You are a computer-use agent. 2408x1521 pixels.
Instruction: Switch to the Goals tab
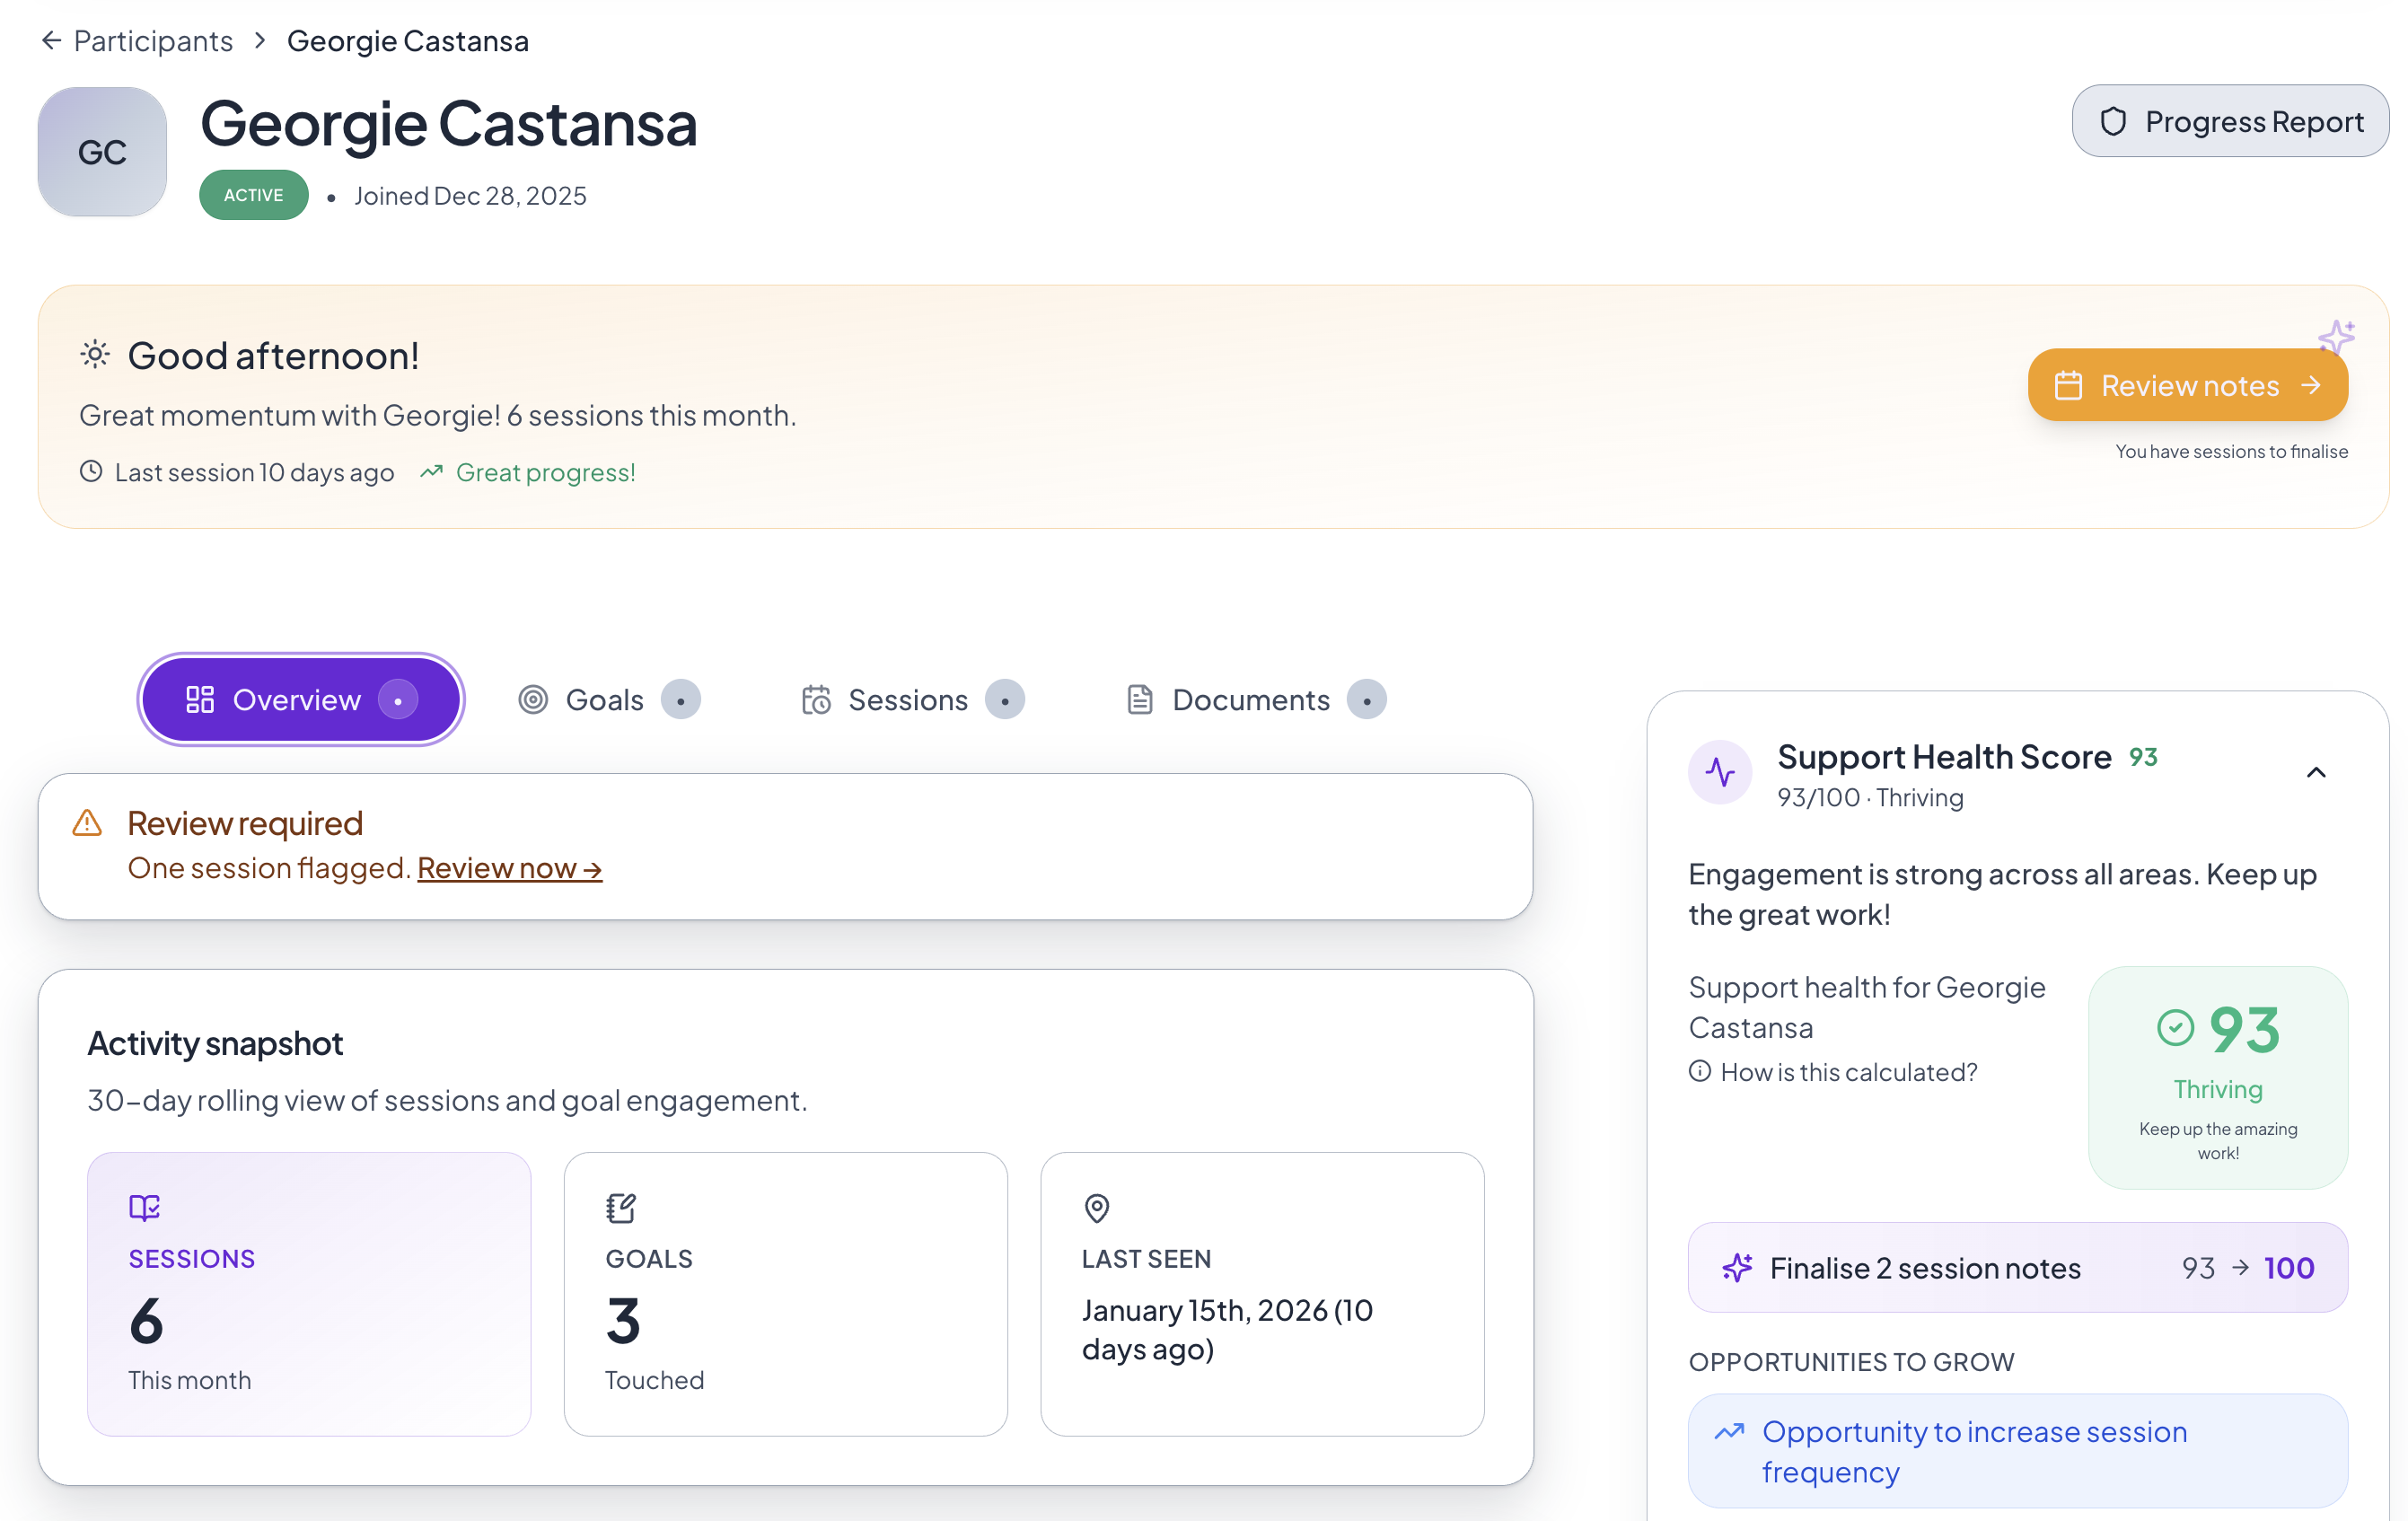point(605,700)
